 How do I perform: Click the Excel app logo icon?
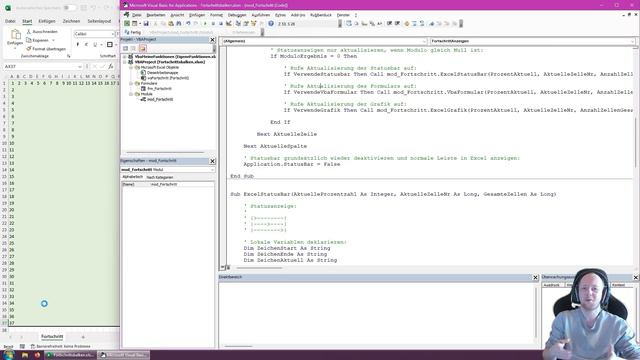pyautogui.click(x=8, y=8)
